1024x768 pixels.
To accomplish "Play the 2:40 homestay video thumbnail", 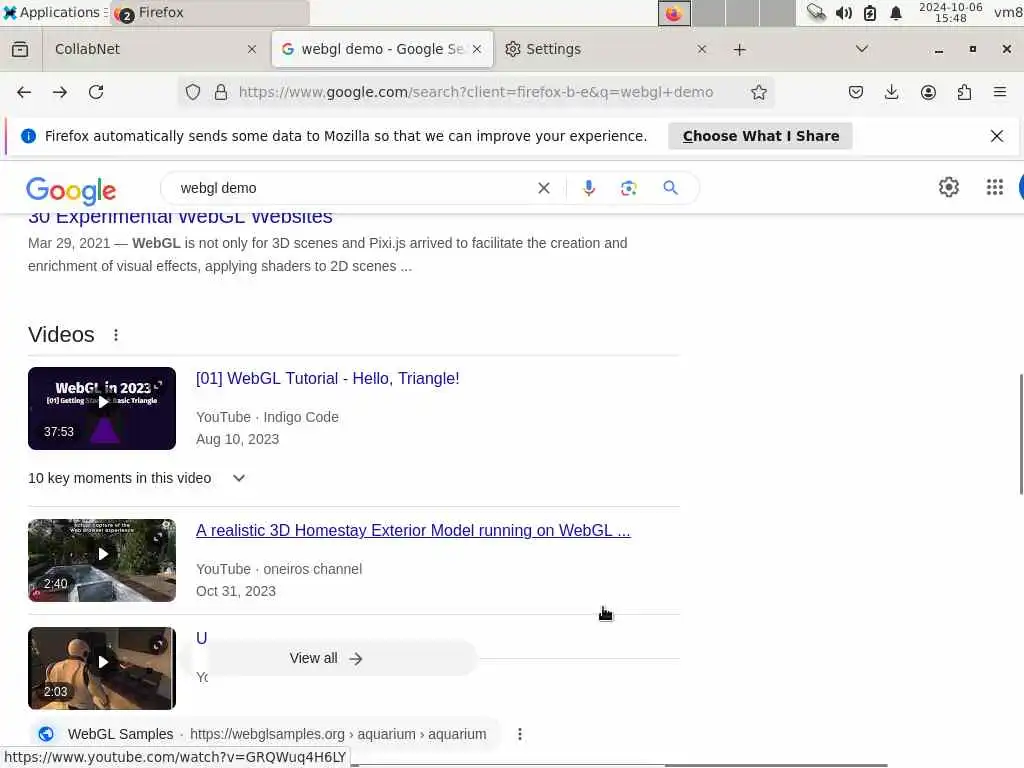I will click(102, 560).
